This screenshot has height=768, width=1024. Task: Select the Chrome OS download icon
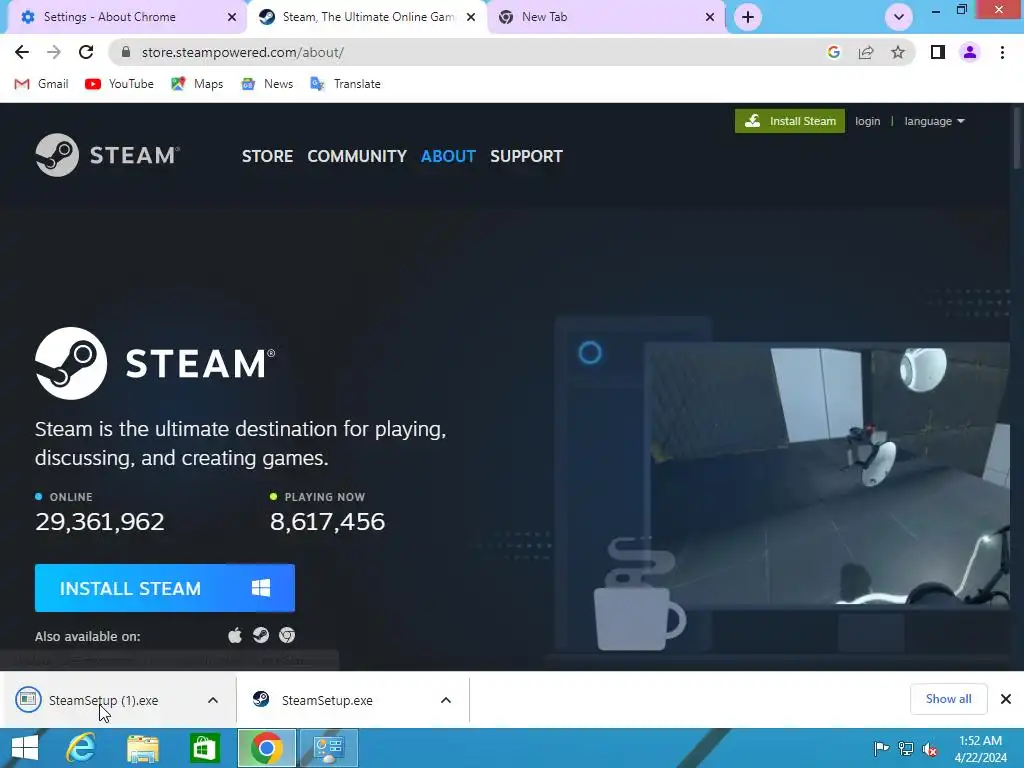(287, 635)
